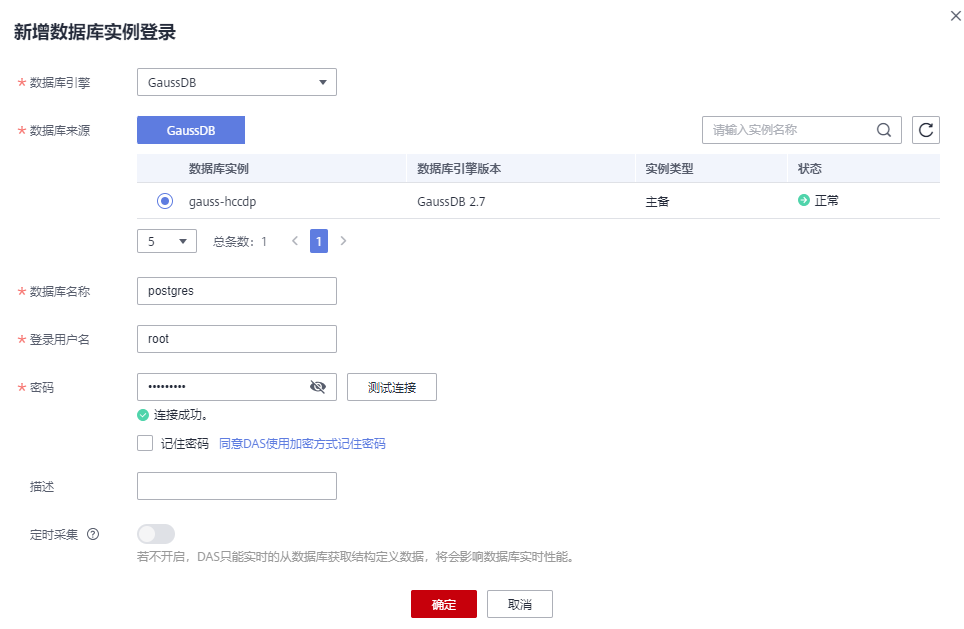964x629 pixels.
Task: Open the DAS encrypted password agreement link
Action: pos(302,443)
